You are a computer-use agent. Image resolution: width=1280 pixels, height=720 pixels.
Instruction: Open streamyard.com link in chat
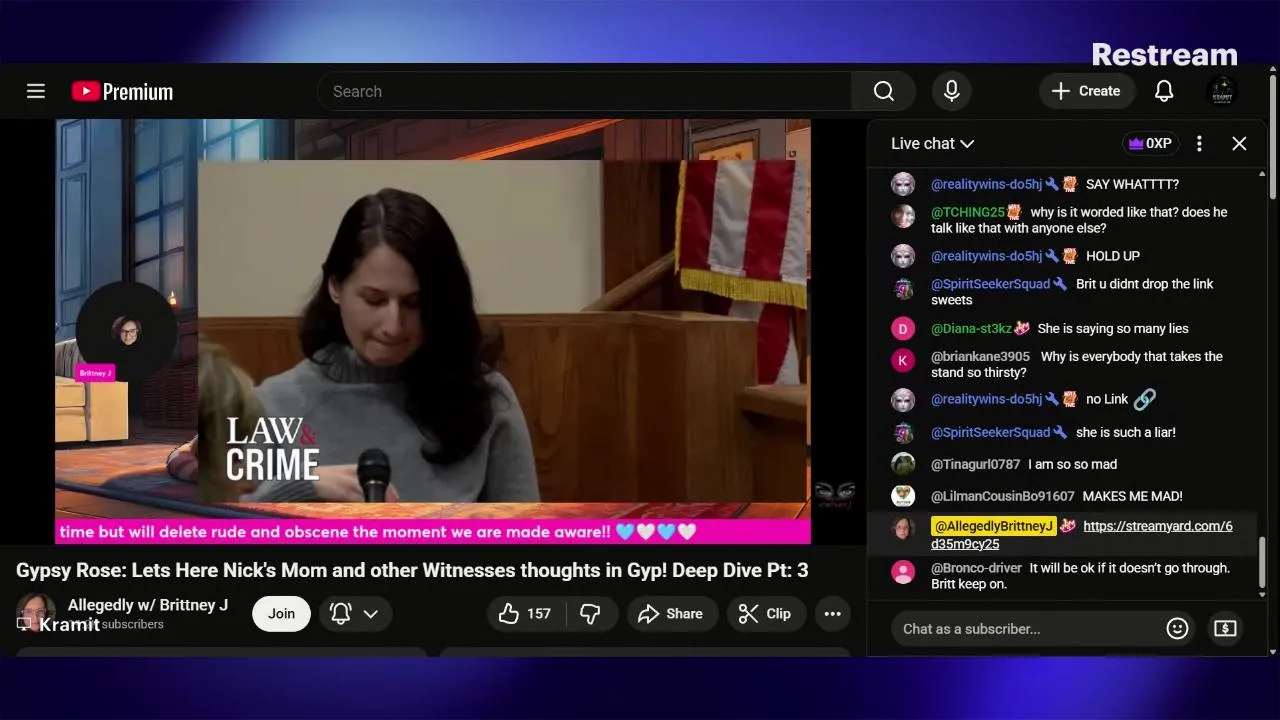coord(1082,535)
